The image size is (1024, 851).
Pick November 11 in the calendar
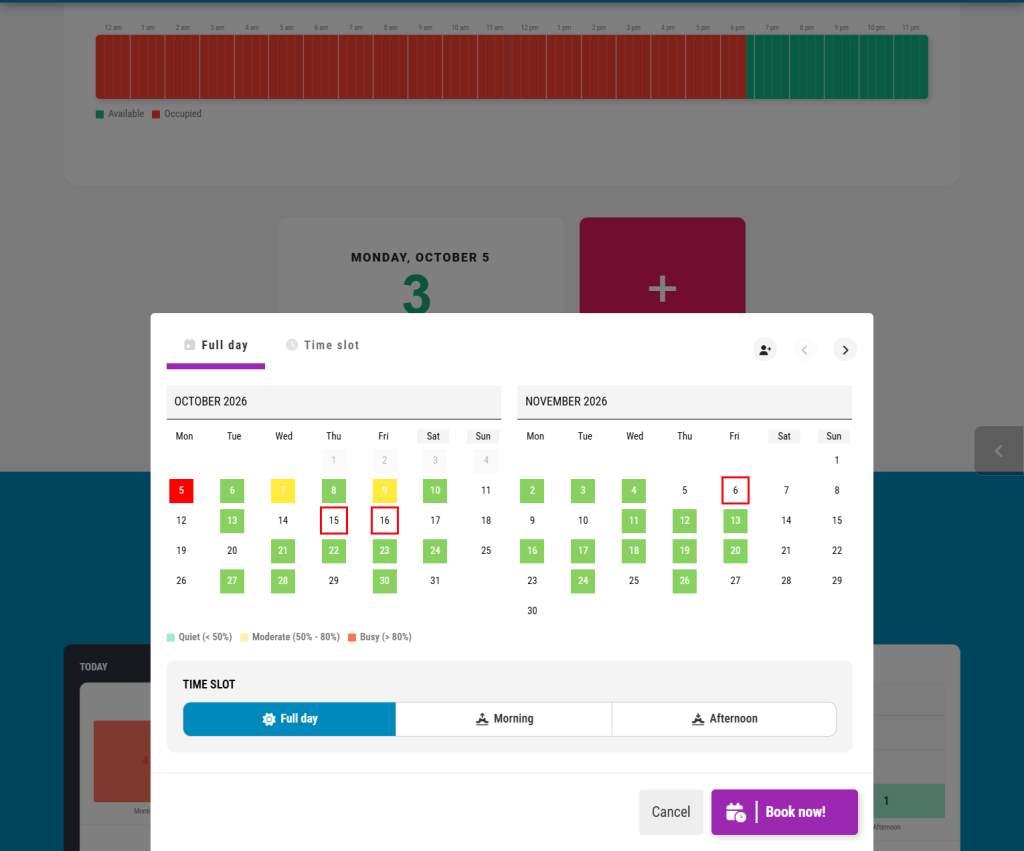tap(633, 521)
